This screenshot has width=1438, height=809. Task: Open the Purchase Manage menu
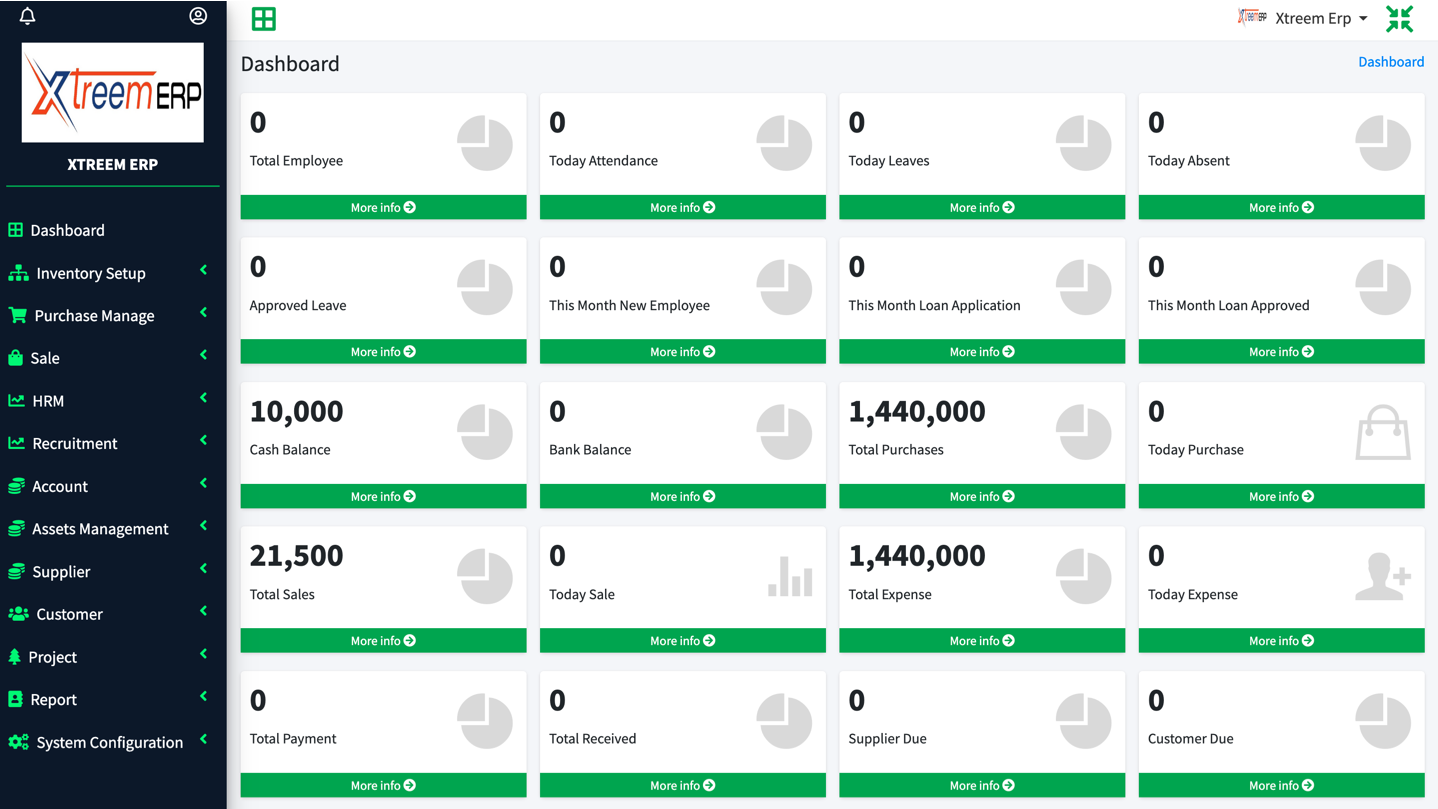pos(94,316)
